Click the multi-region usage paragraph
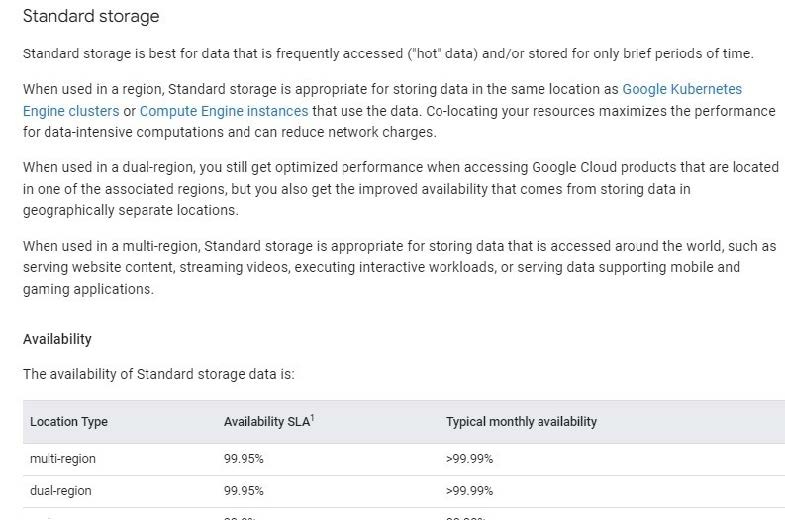The height and width of the screenshot is (520, 785). (x=400, y=267)
